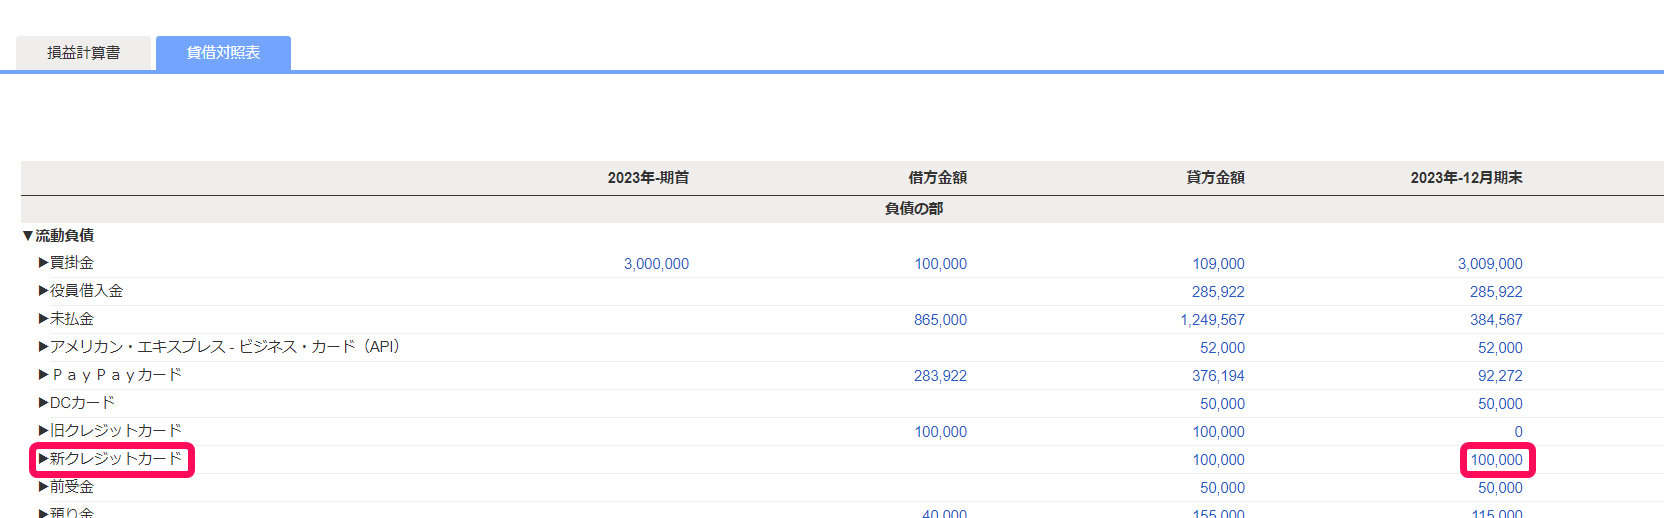Viewport: 1664px width, 518px height.
Task: Open 前受金 ending balance 50,000
Action: (x=1500, y=488)
